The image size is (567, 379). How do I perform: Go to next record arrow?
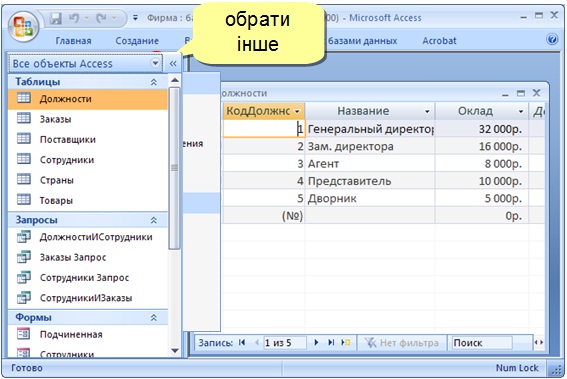[x=316, y=342]
